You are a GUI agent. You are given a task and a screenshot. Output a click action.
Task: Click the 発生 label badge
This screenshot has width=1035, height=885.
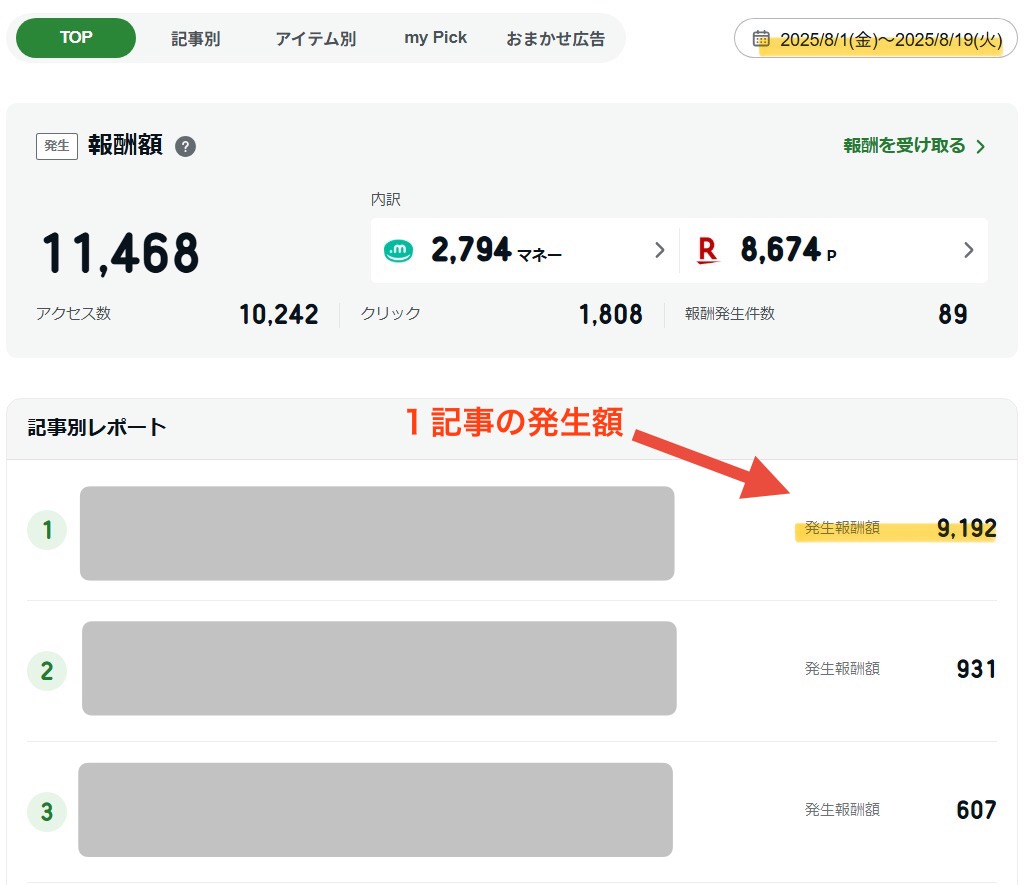57,146
